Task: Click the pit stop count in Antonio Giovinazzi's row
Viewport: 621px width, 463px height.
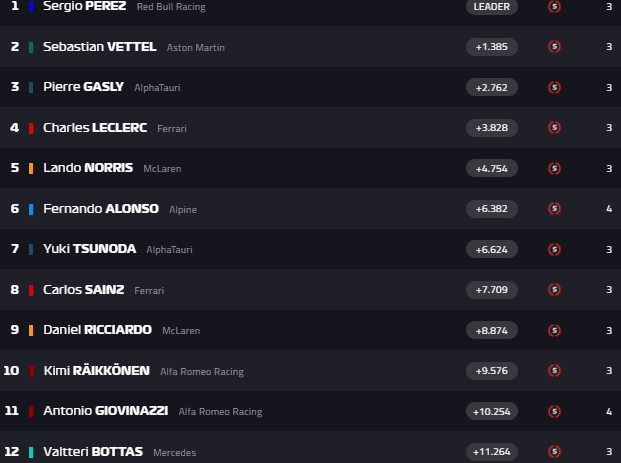Action: point(608,411)
